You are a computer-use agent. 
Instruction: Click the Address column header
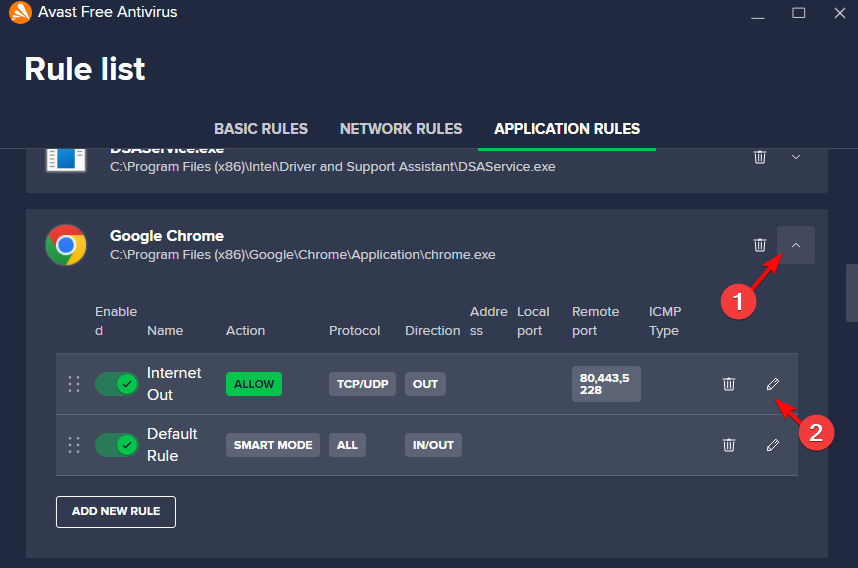click(488, 321)
